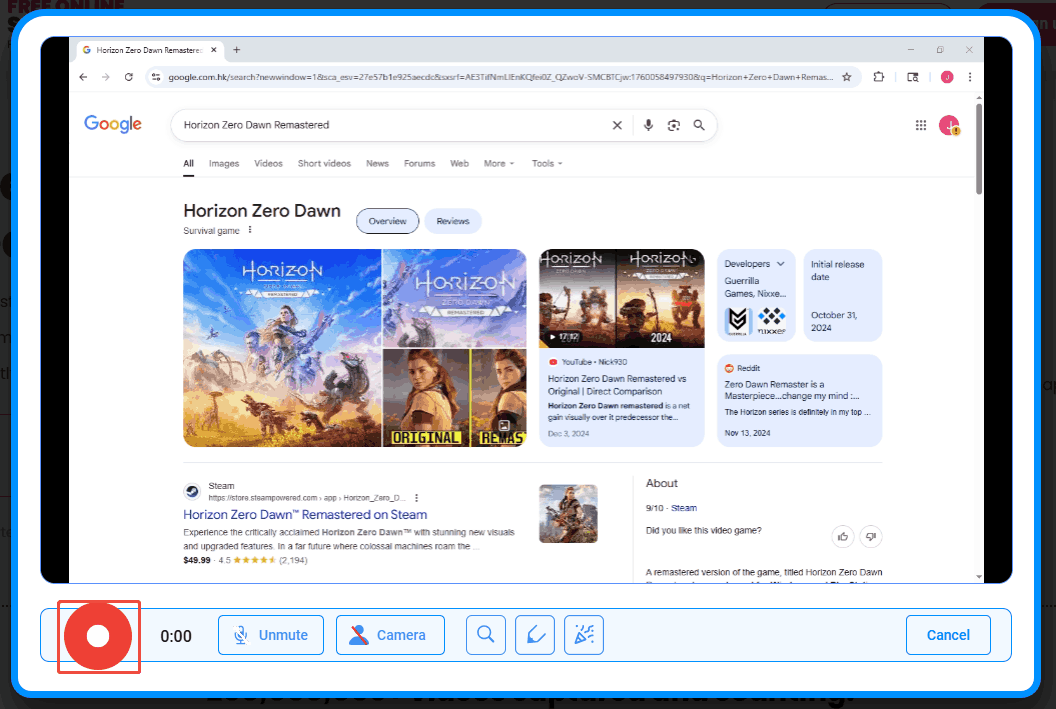Open the Steam link next to 9/10
The height and width of the screenshot is (709, 1056).
click(x=684, y=508)
